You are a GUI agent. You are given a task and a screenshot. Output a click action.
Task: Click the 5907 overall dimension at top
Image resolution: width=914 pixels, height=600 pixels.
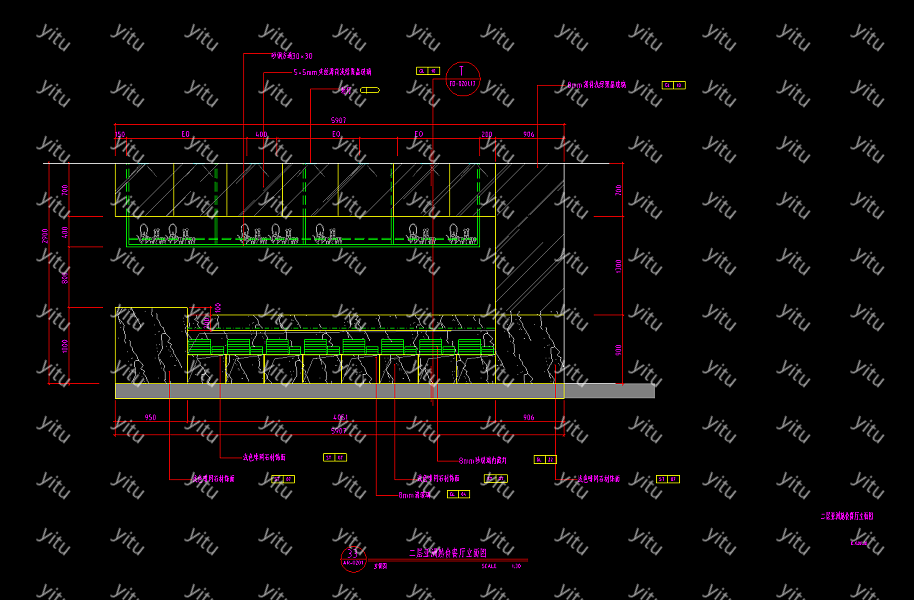(339, 120)
